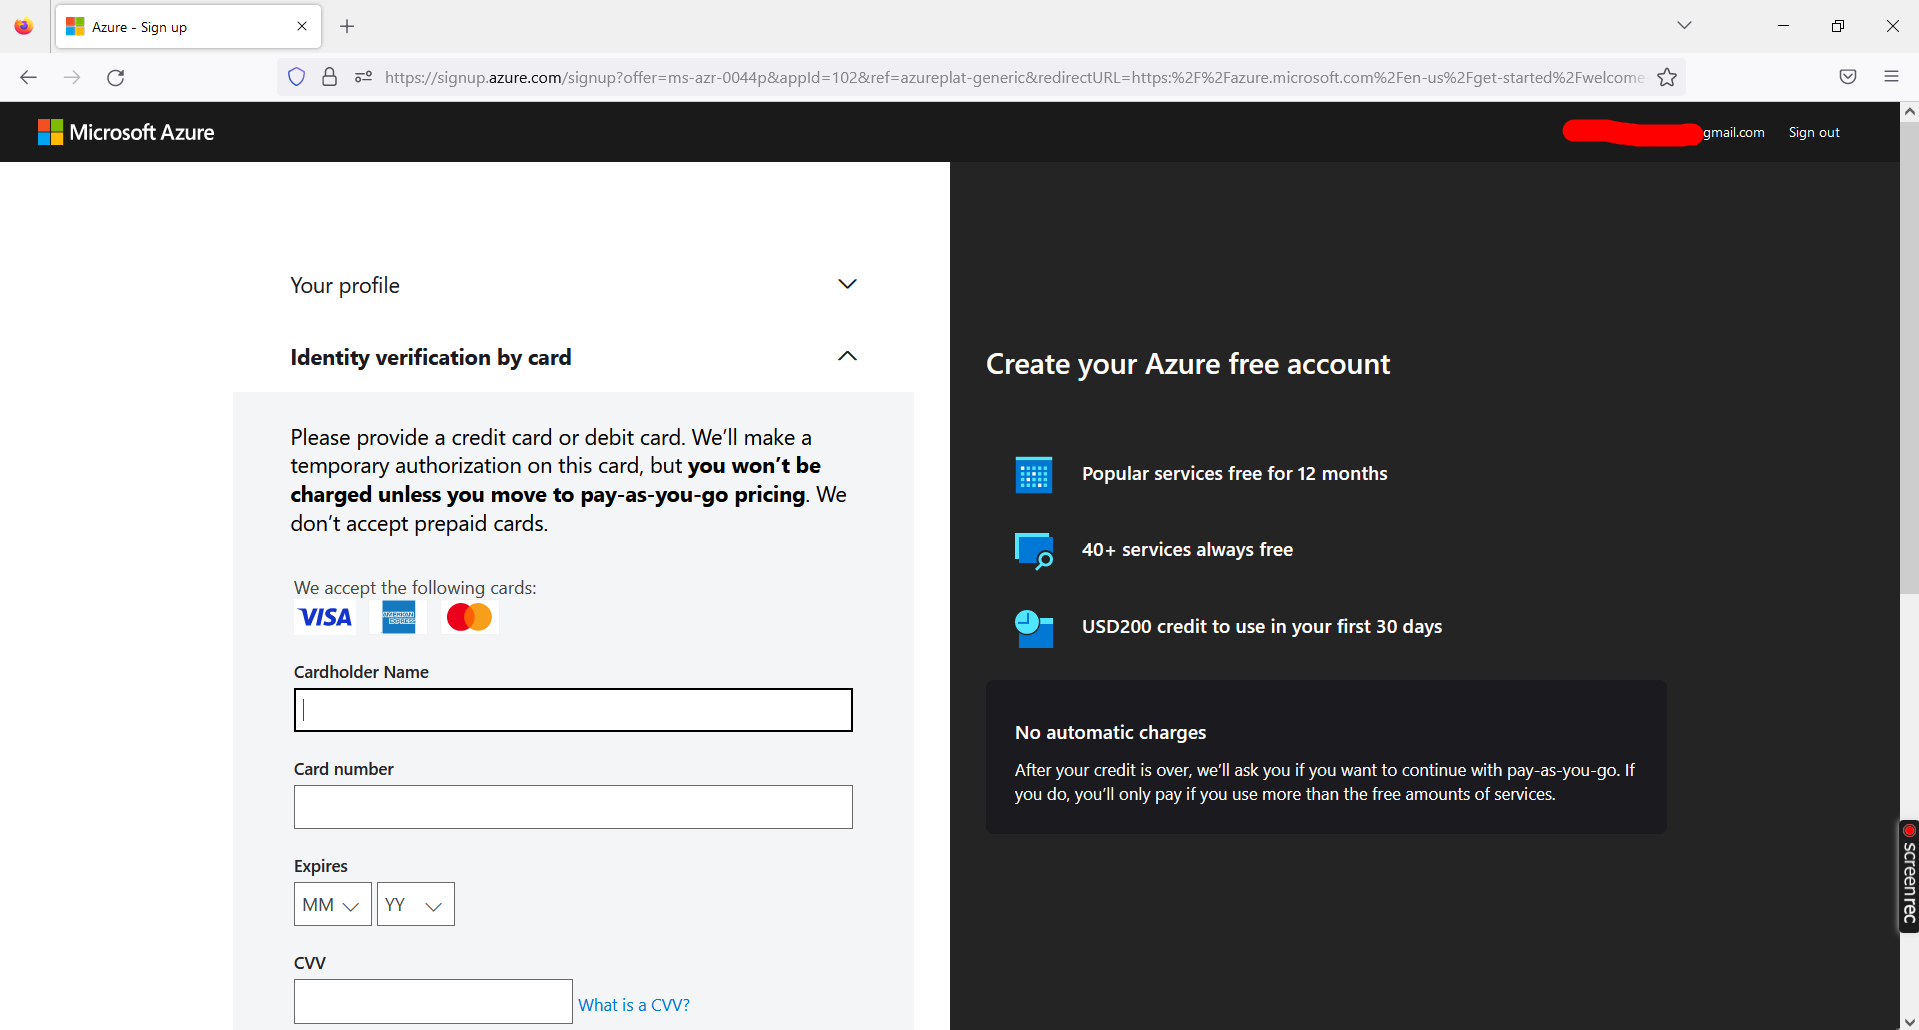Open the Firefox application menu

click(1892, 76)
